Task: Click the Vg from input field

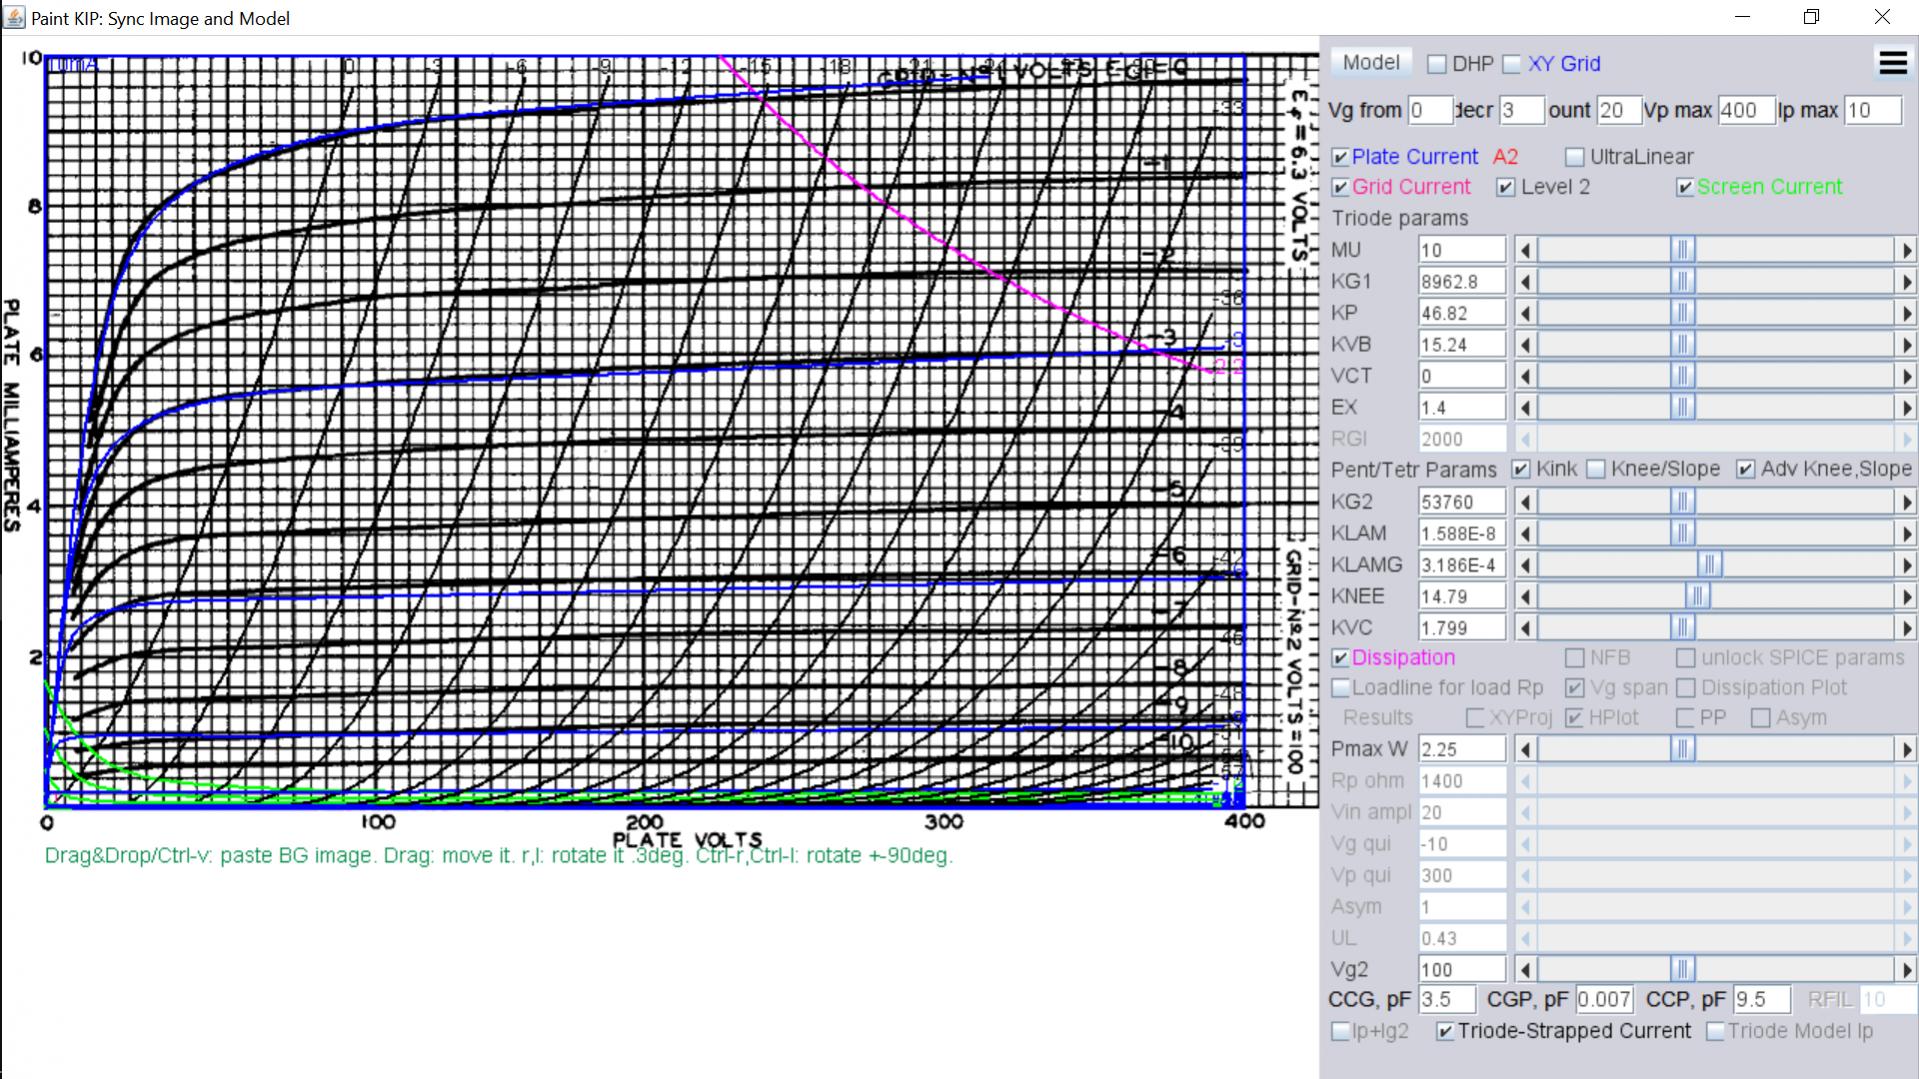Action: [x=1430, y=110]
